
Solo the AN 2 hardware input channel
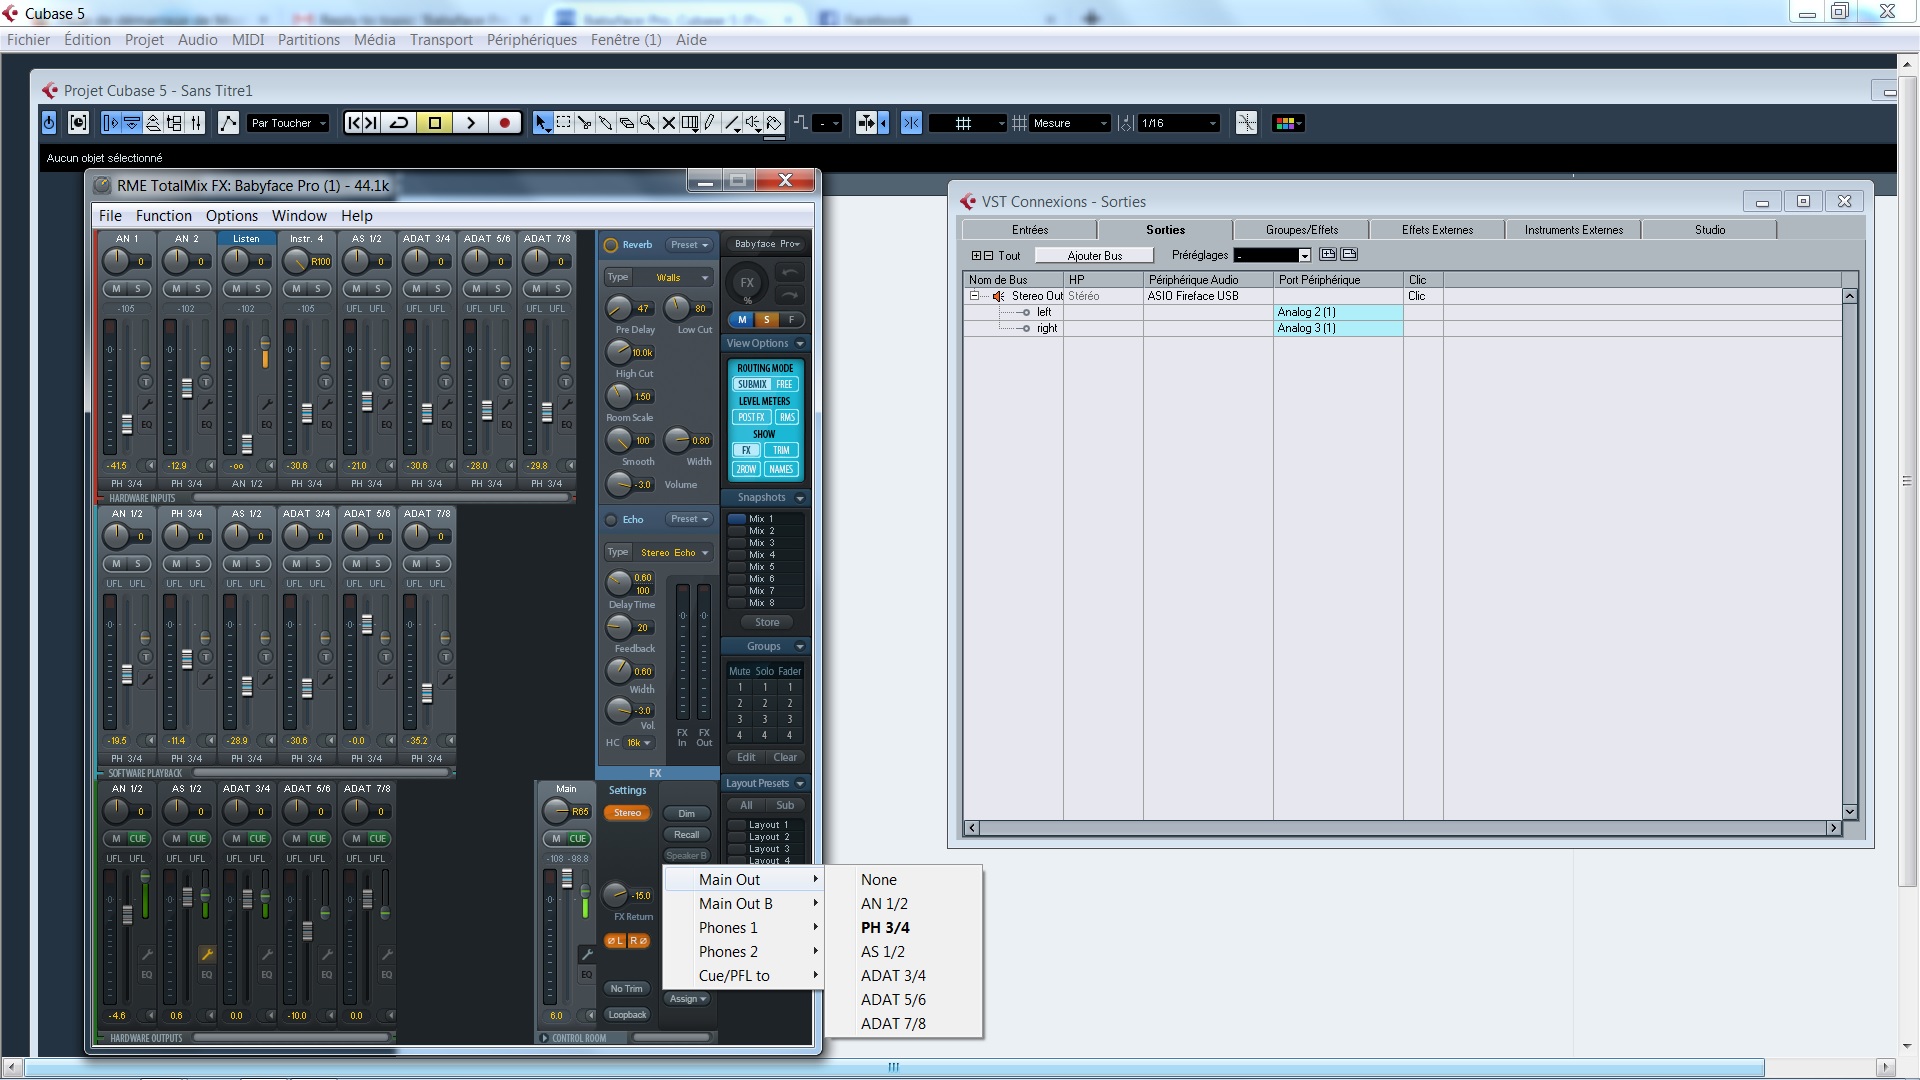click(198, 289)
